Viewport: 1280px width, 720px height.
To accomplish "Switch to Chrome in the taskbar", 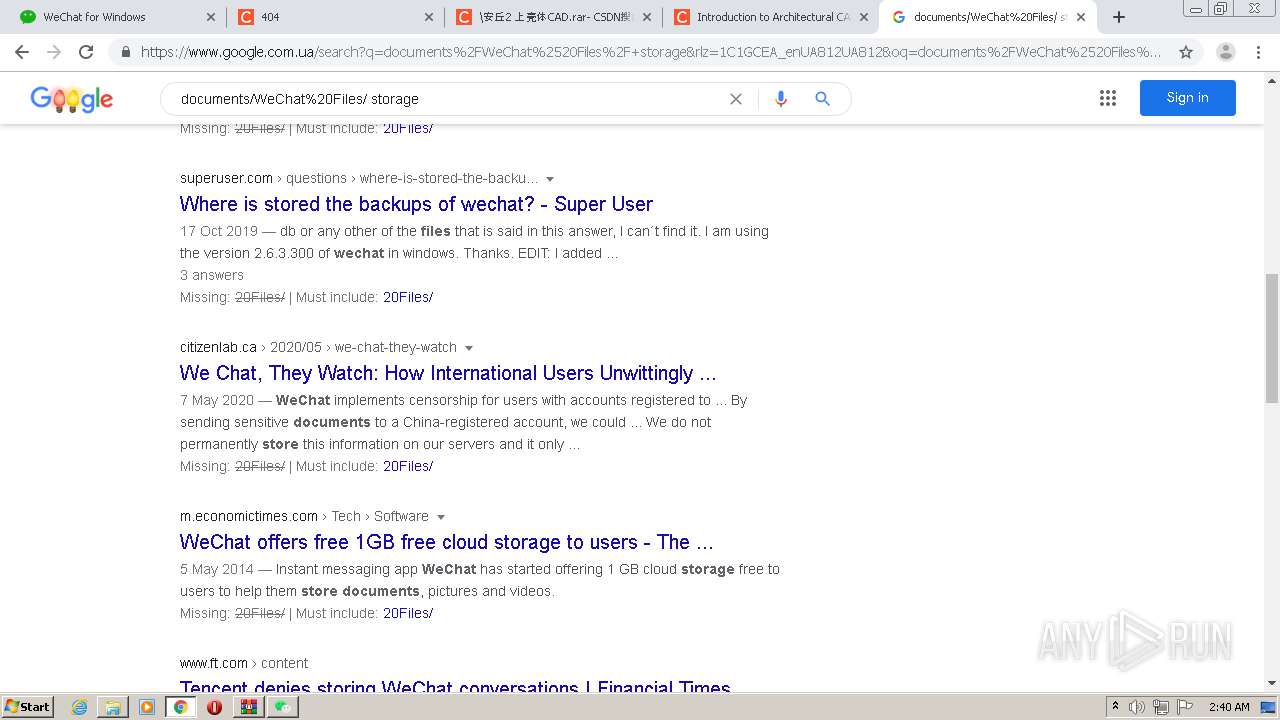I will tap(180, 707).
